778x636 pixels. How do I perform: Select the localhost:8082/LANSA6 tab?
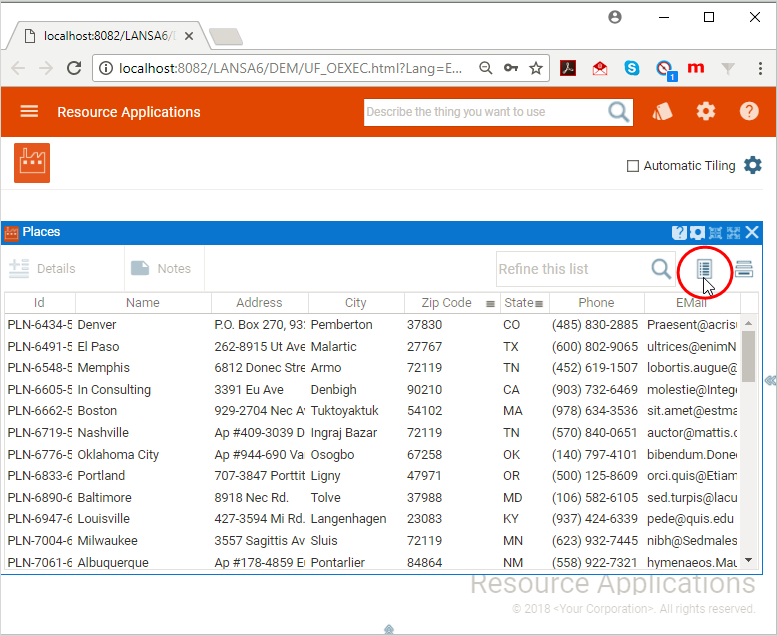pos(107,36)
